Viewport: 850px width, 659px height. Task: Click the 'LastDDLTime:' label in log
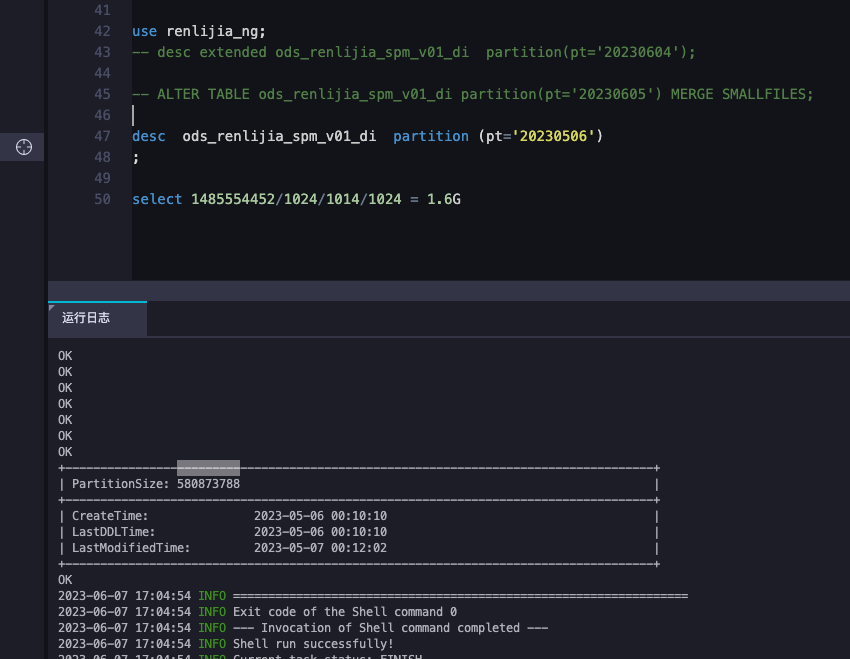coord(113,532)
